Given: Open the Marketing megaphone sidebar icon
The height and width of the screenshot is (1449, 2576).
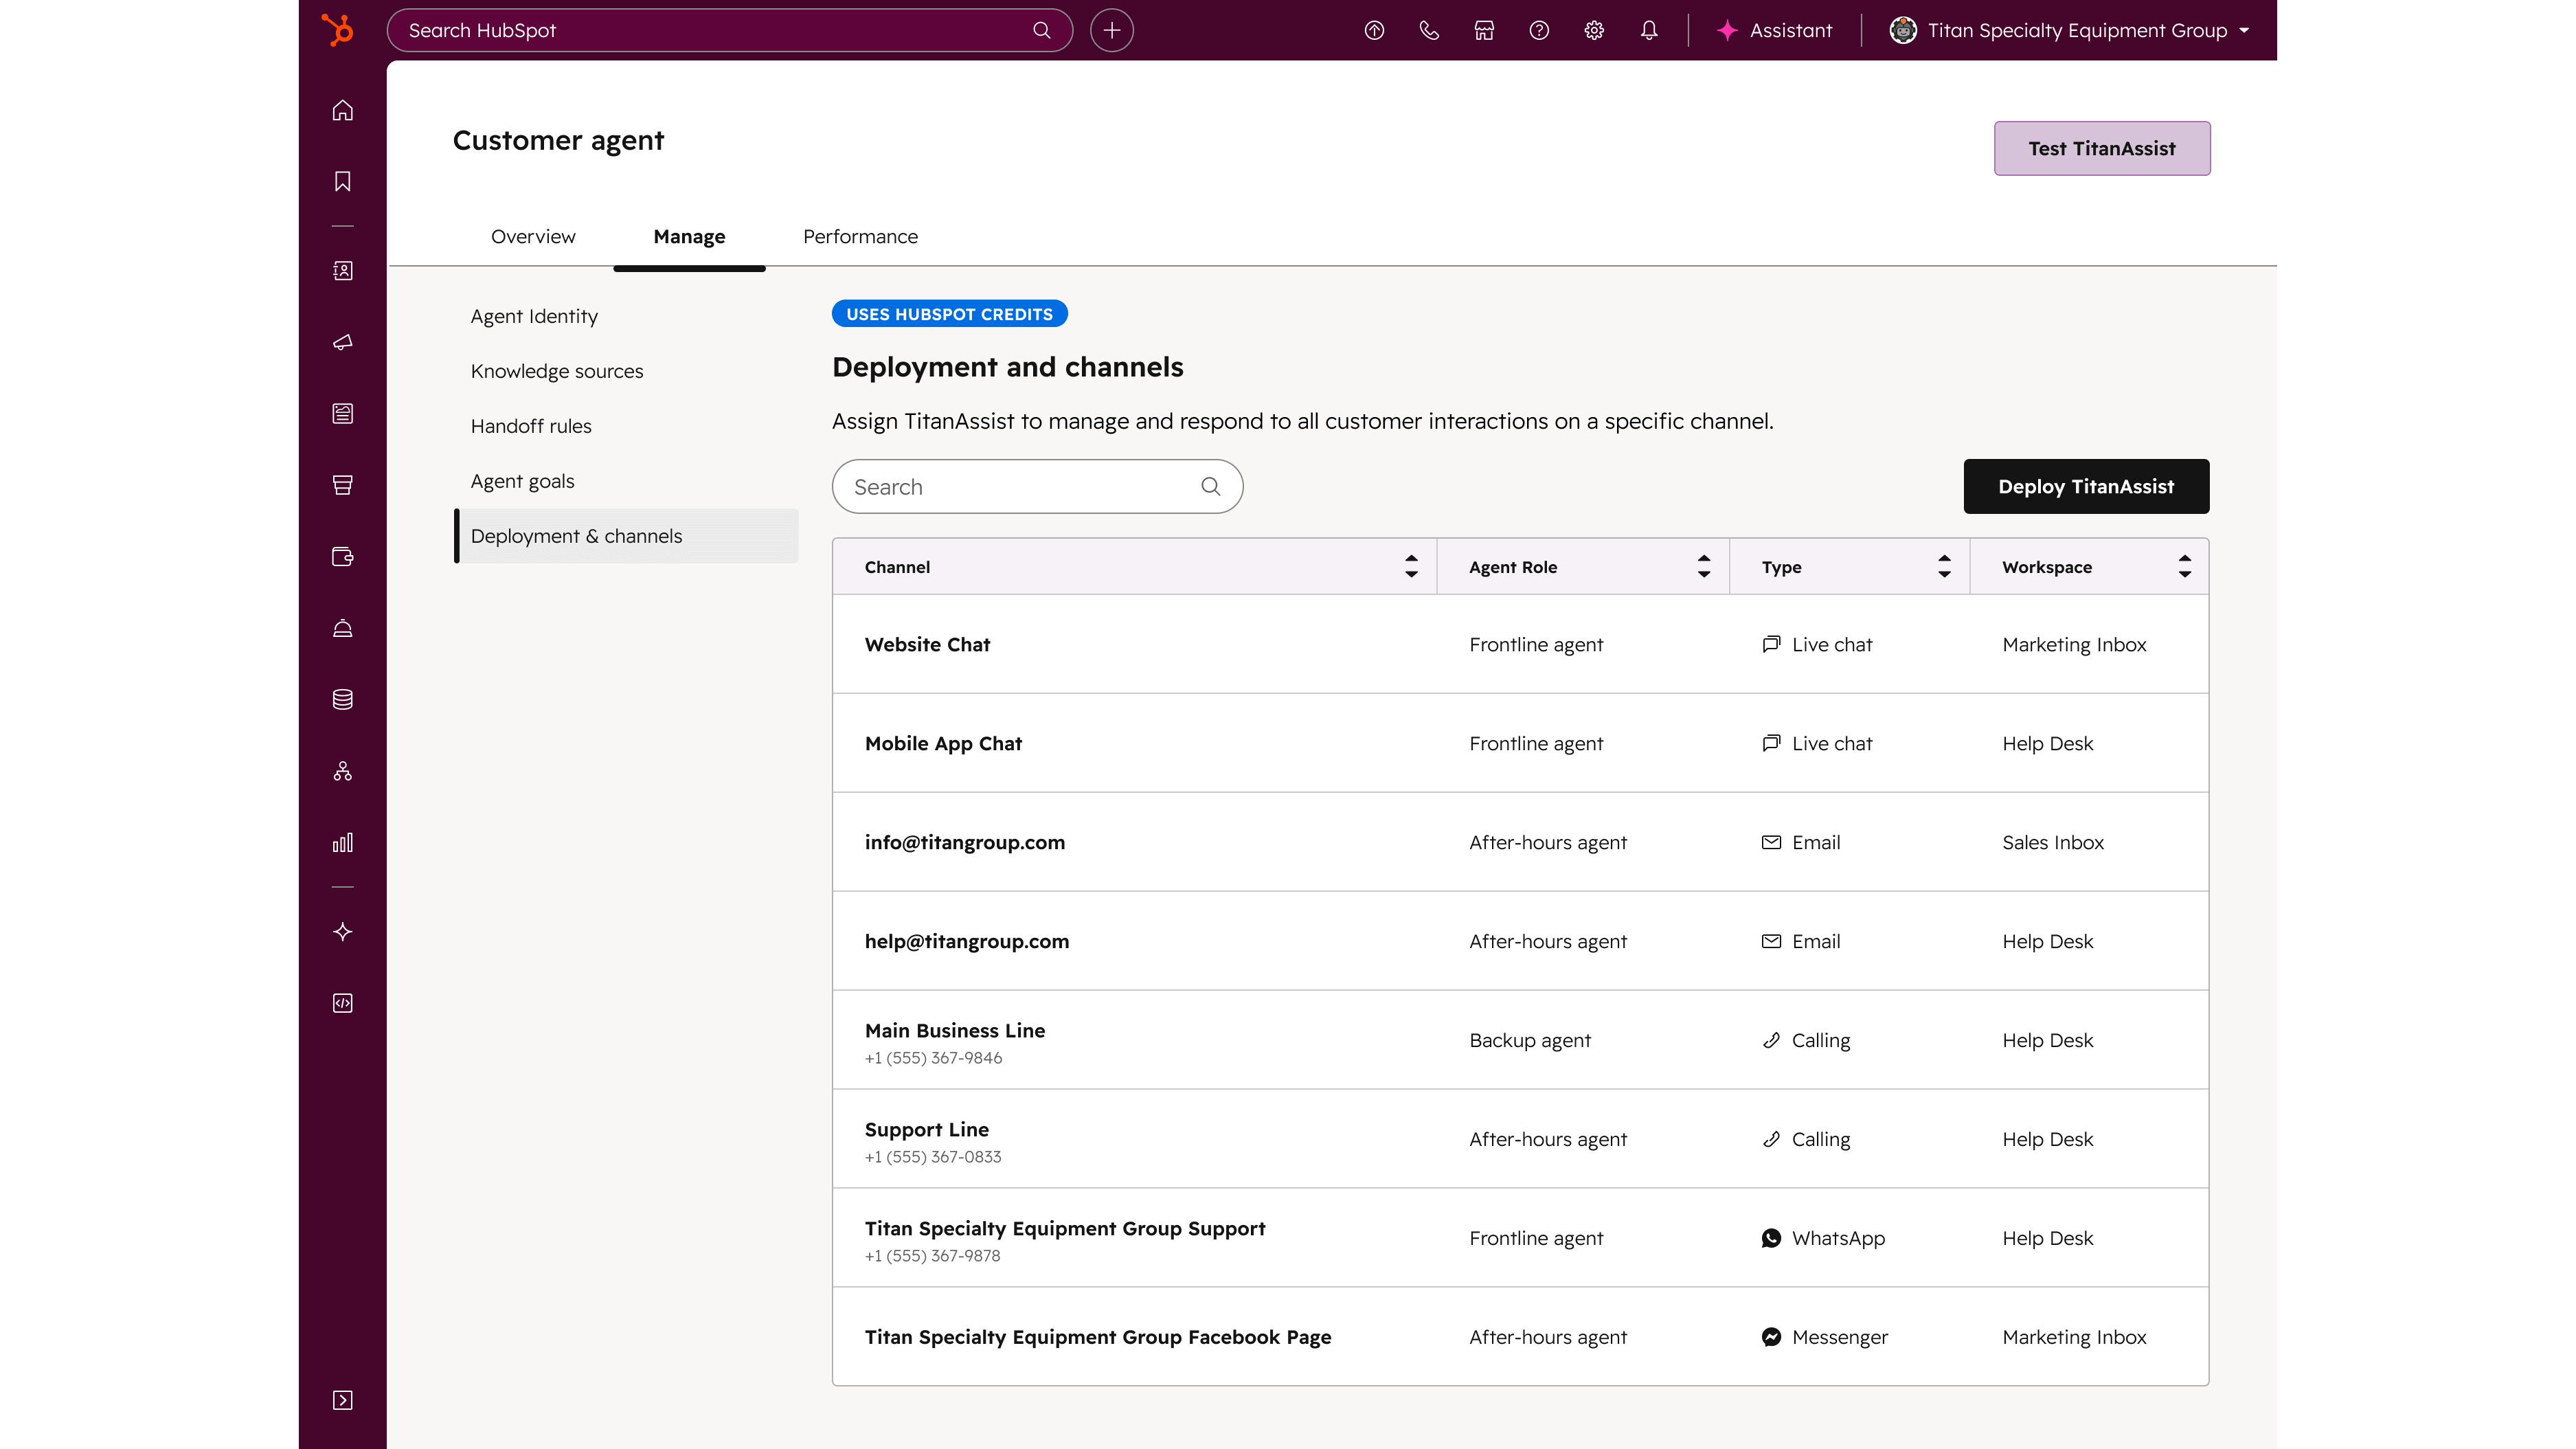Looking at the screenshot, I should [x=342, y=342].
